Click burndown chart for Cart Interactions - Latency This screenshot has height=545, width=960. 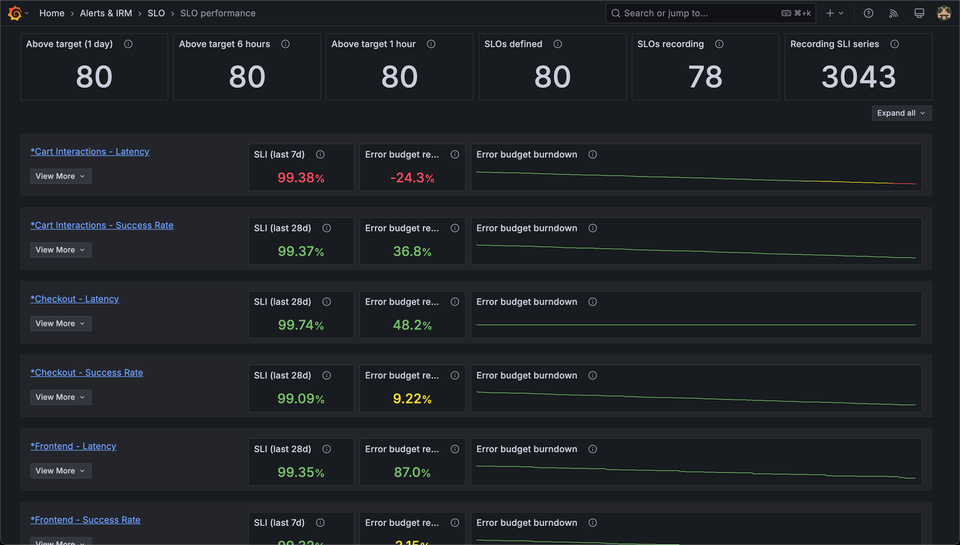(x=696, y=177)
